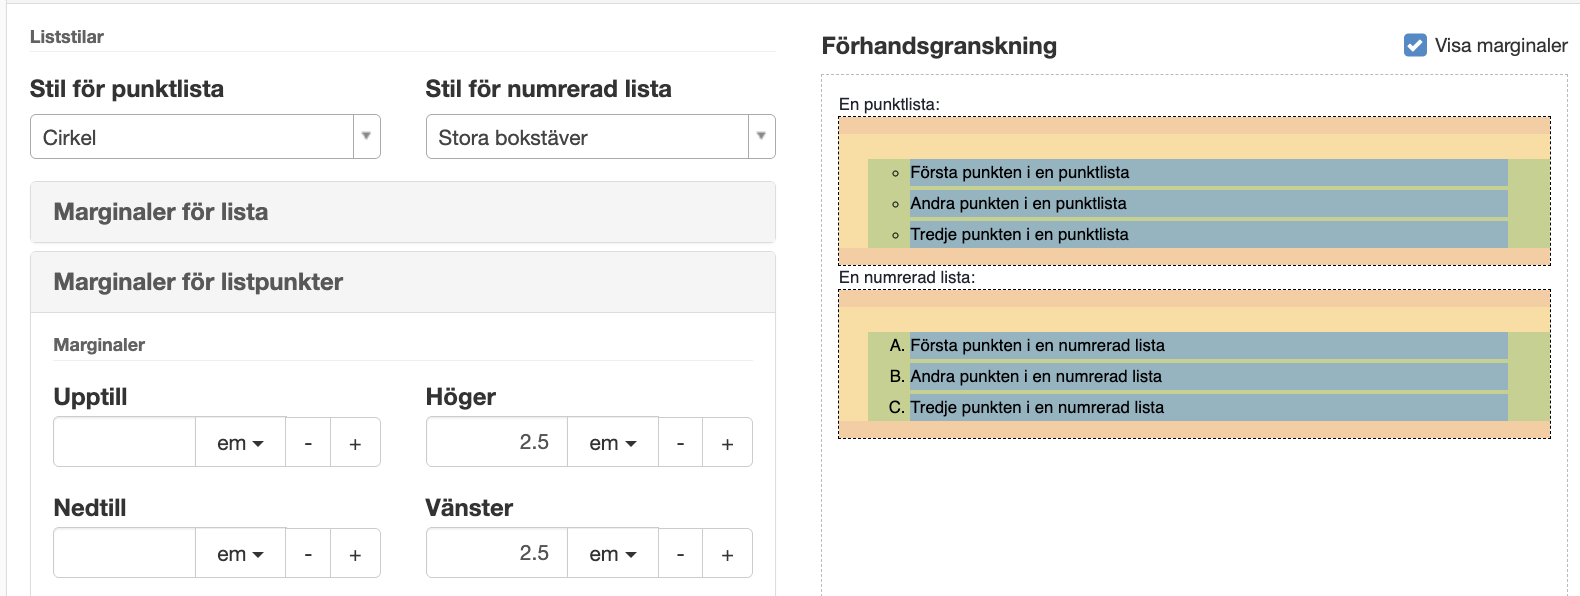Increase the Höger margin with plus
1580x596 pixels.
[x=727, y=443]
